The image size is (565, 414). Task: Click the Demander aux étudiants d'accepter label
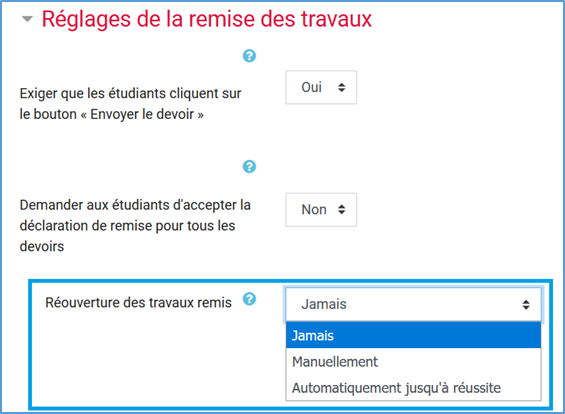(x=135, y=226)
